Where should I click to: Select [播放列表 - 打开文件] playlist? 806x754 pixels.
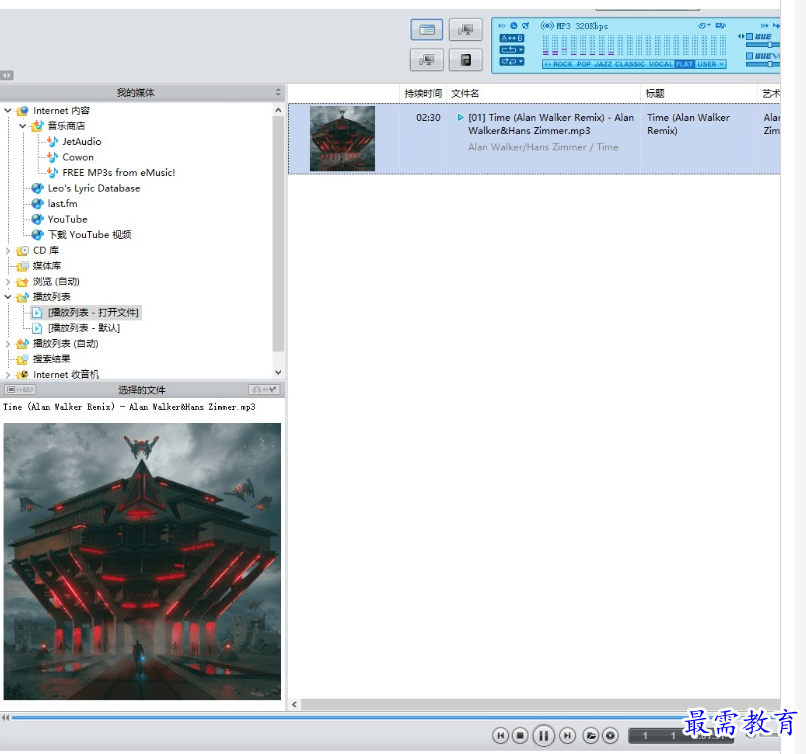click(93, 312)
